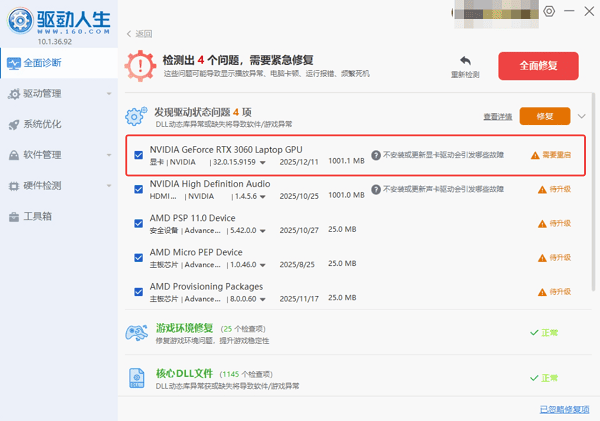Click 需要重启 warning status

coord(551,155)
